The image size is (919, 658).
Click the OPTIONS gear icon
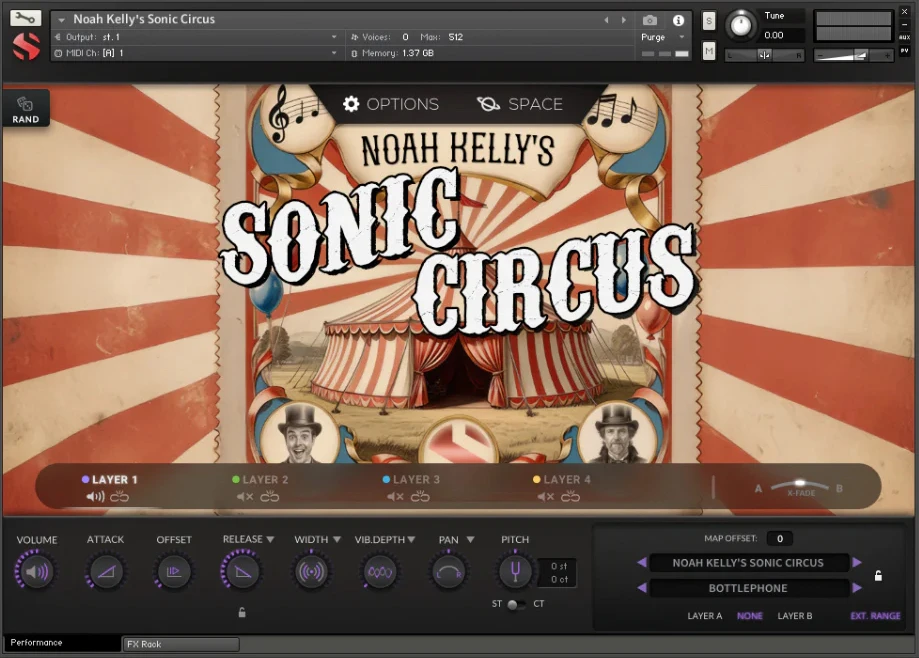350,104
